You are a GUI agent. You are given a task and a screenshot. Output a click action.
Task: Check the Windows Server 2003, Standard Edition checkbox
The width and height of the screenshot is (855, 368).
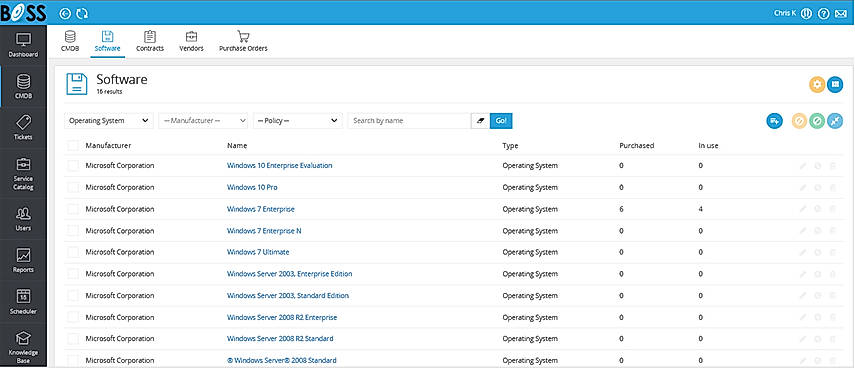pyautogui.click(x=73, y=295)
